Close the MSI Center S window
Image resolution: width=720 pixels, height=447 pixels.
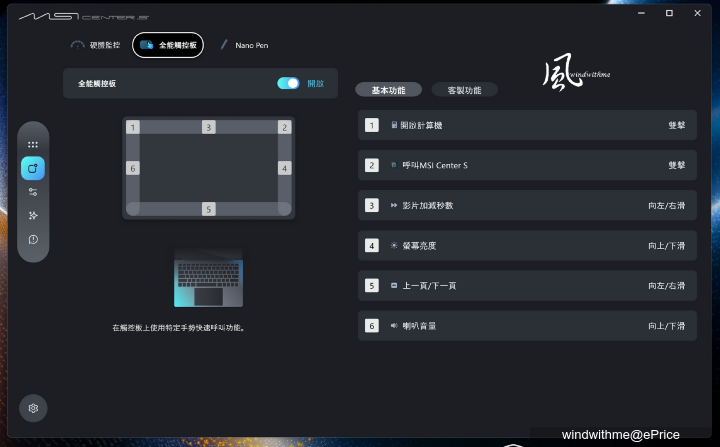coord(698,13)
